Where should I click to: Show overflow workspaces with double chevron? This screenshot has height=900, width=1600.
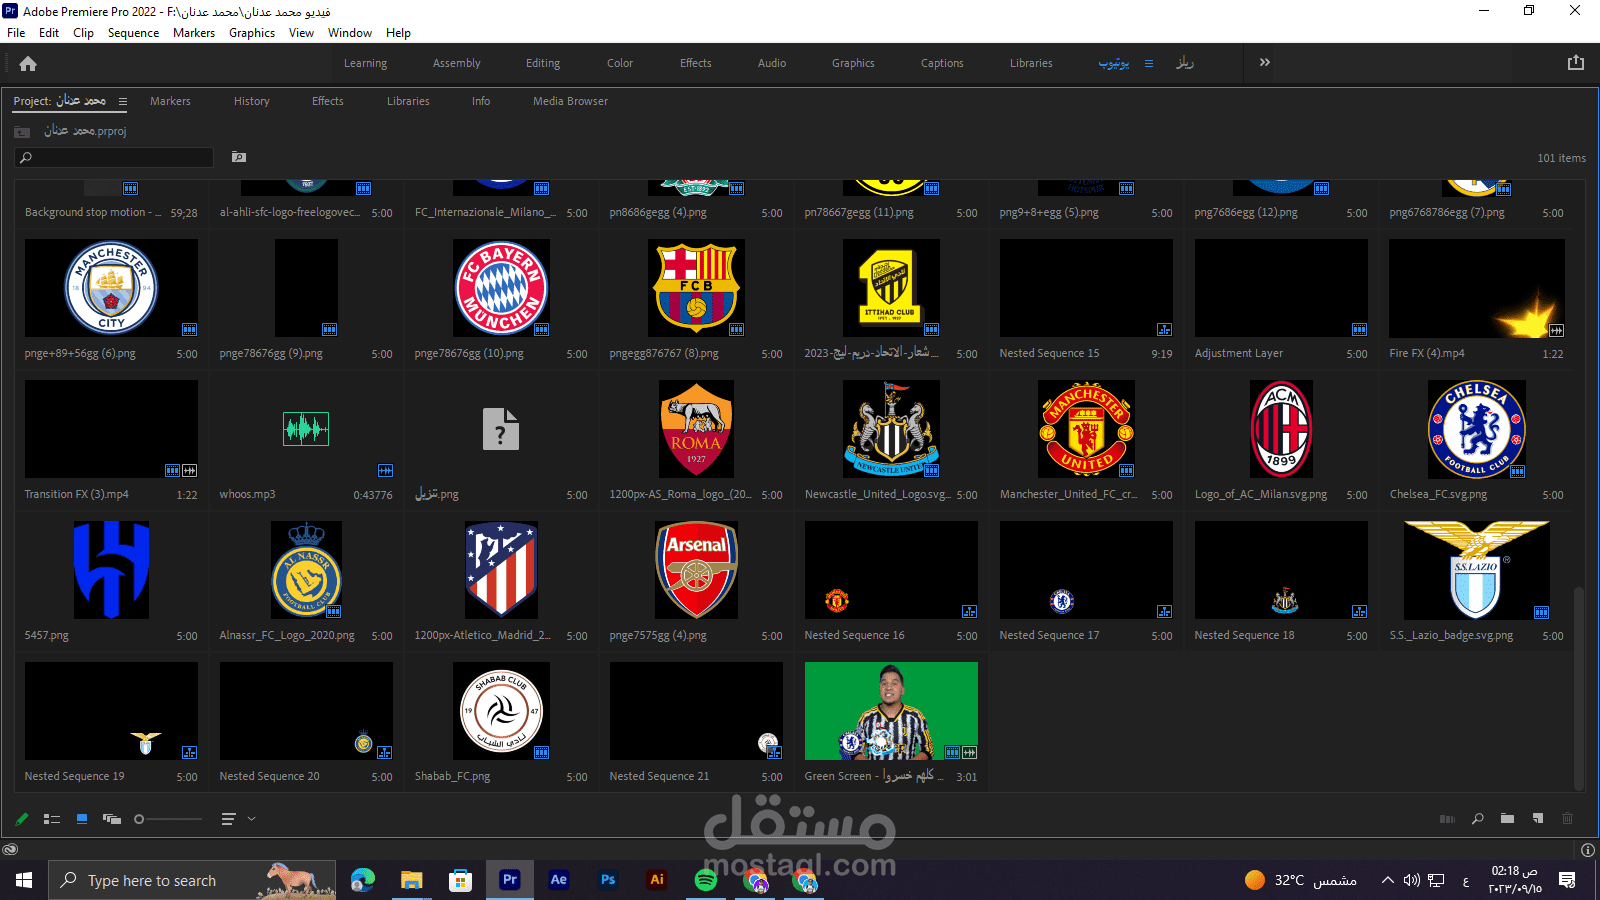pyautogui.click(x=1265, y=62)
